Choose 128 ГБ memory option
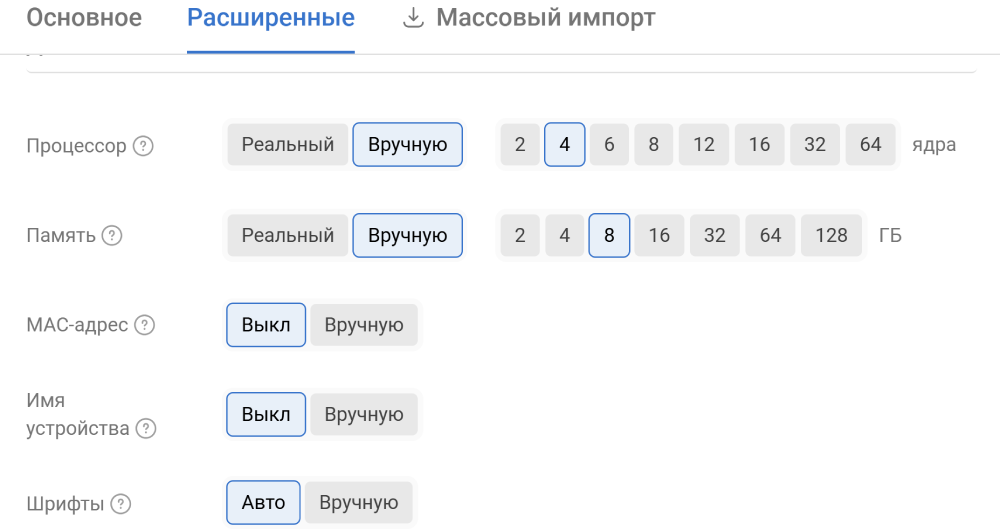Viewport: 1000px width, 530px height. 831,236
